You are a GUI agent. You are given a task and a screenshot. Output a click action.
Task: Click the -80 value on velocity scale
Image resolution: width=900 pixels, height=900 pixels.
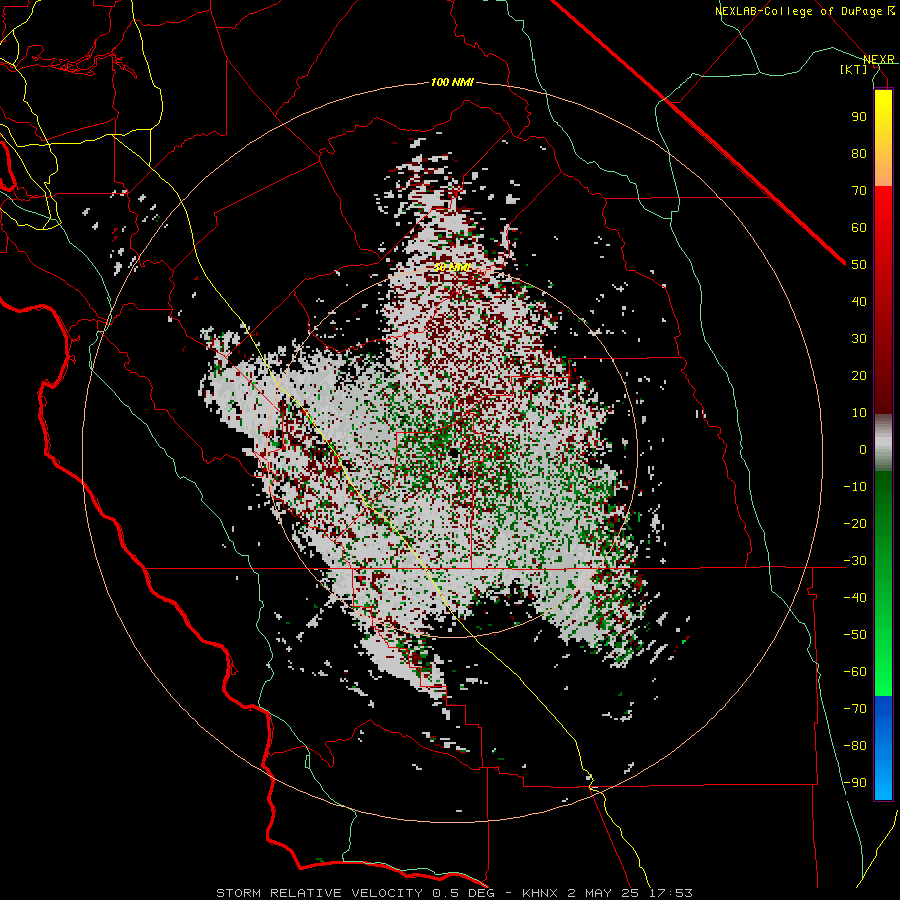tap(855, 746)
